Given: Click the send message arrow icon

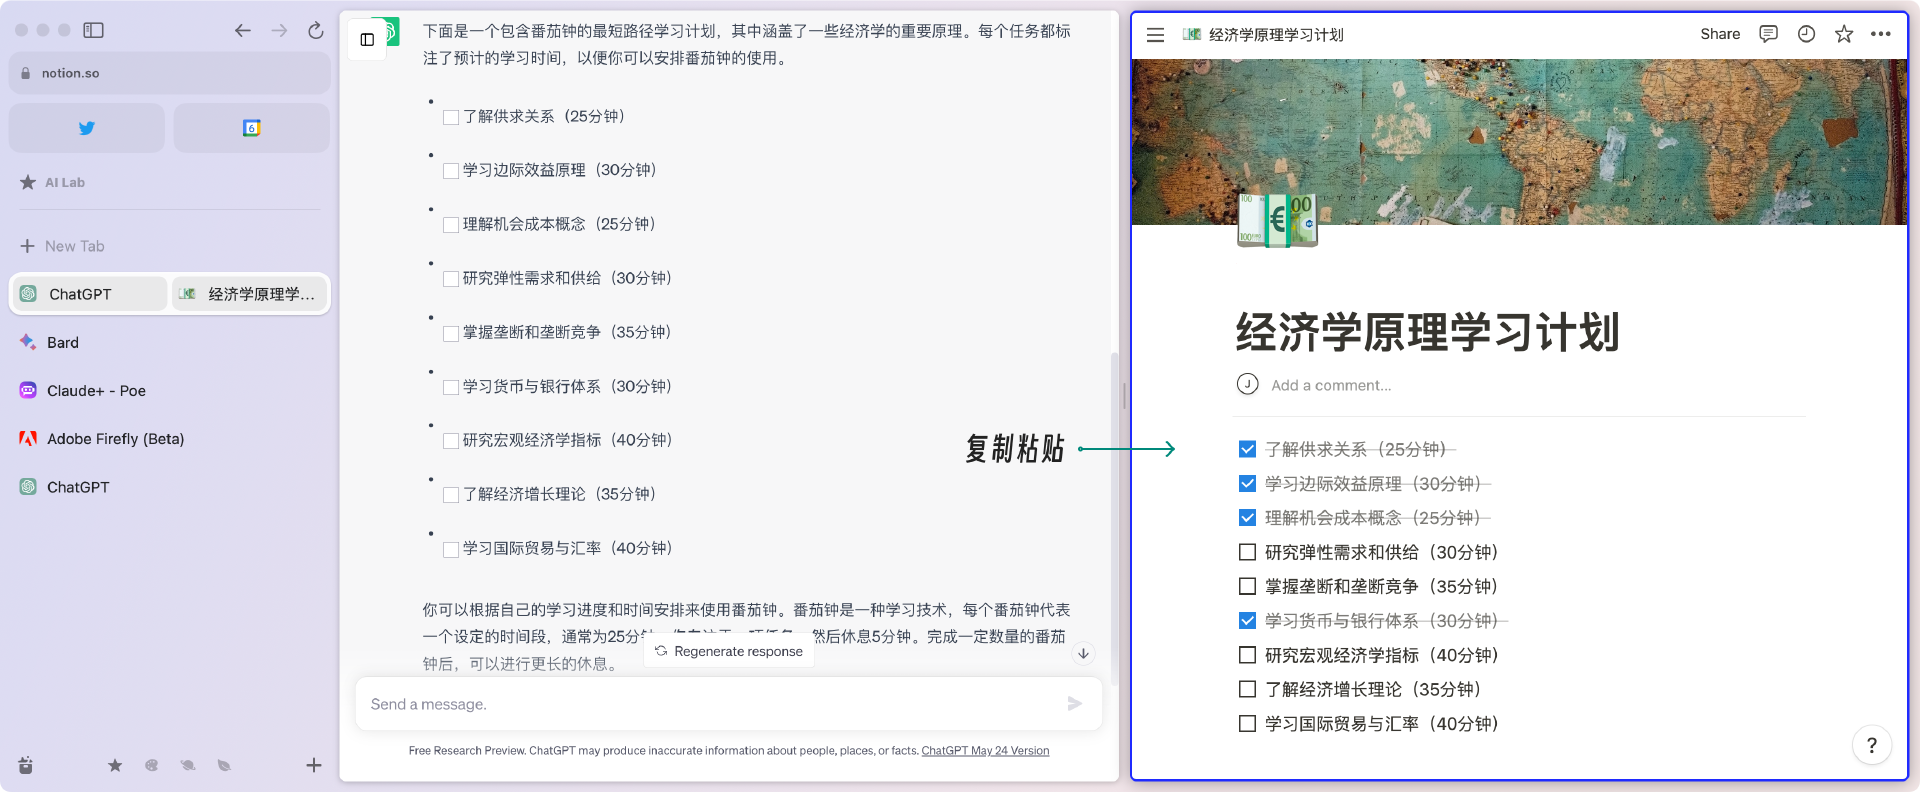Looking at the screenshot, I should (1075, 704).
